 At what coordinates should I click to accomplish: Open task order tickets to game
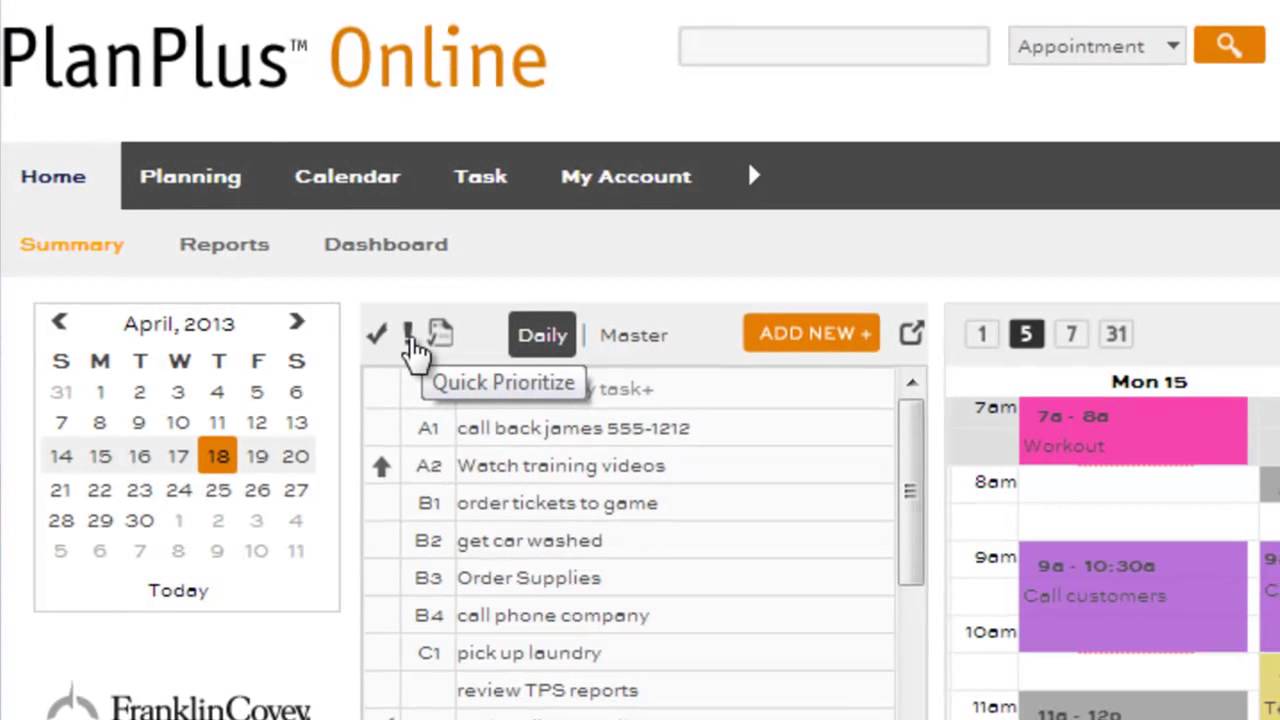pyautogui.click(x=557, y=503)
